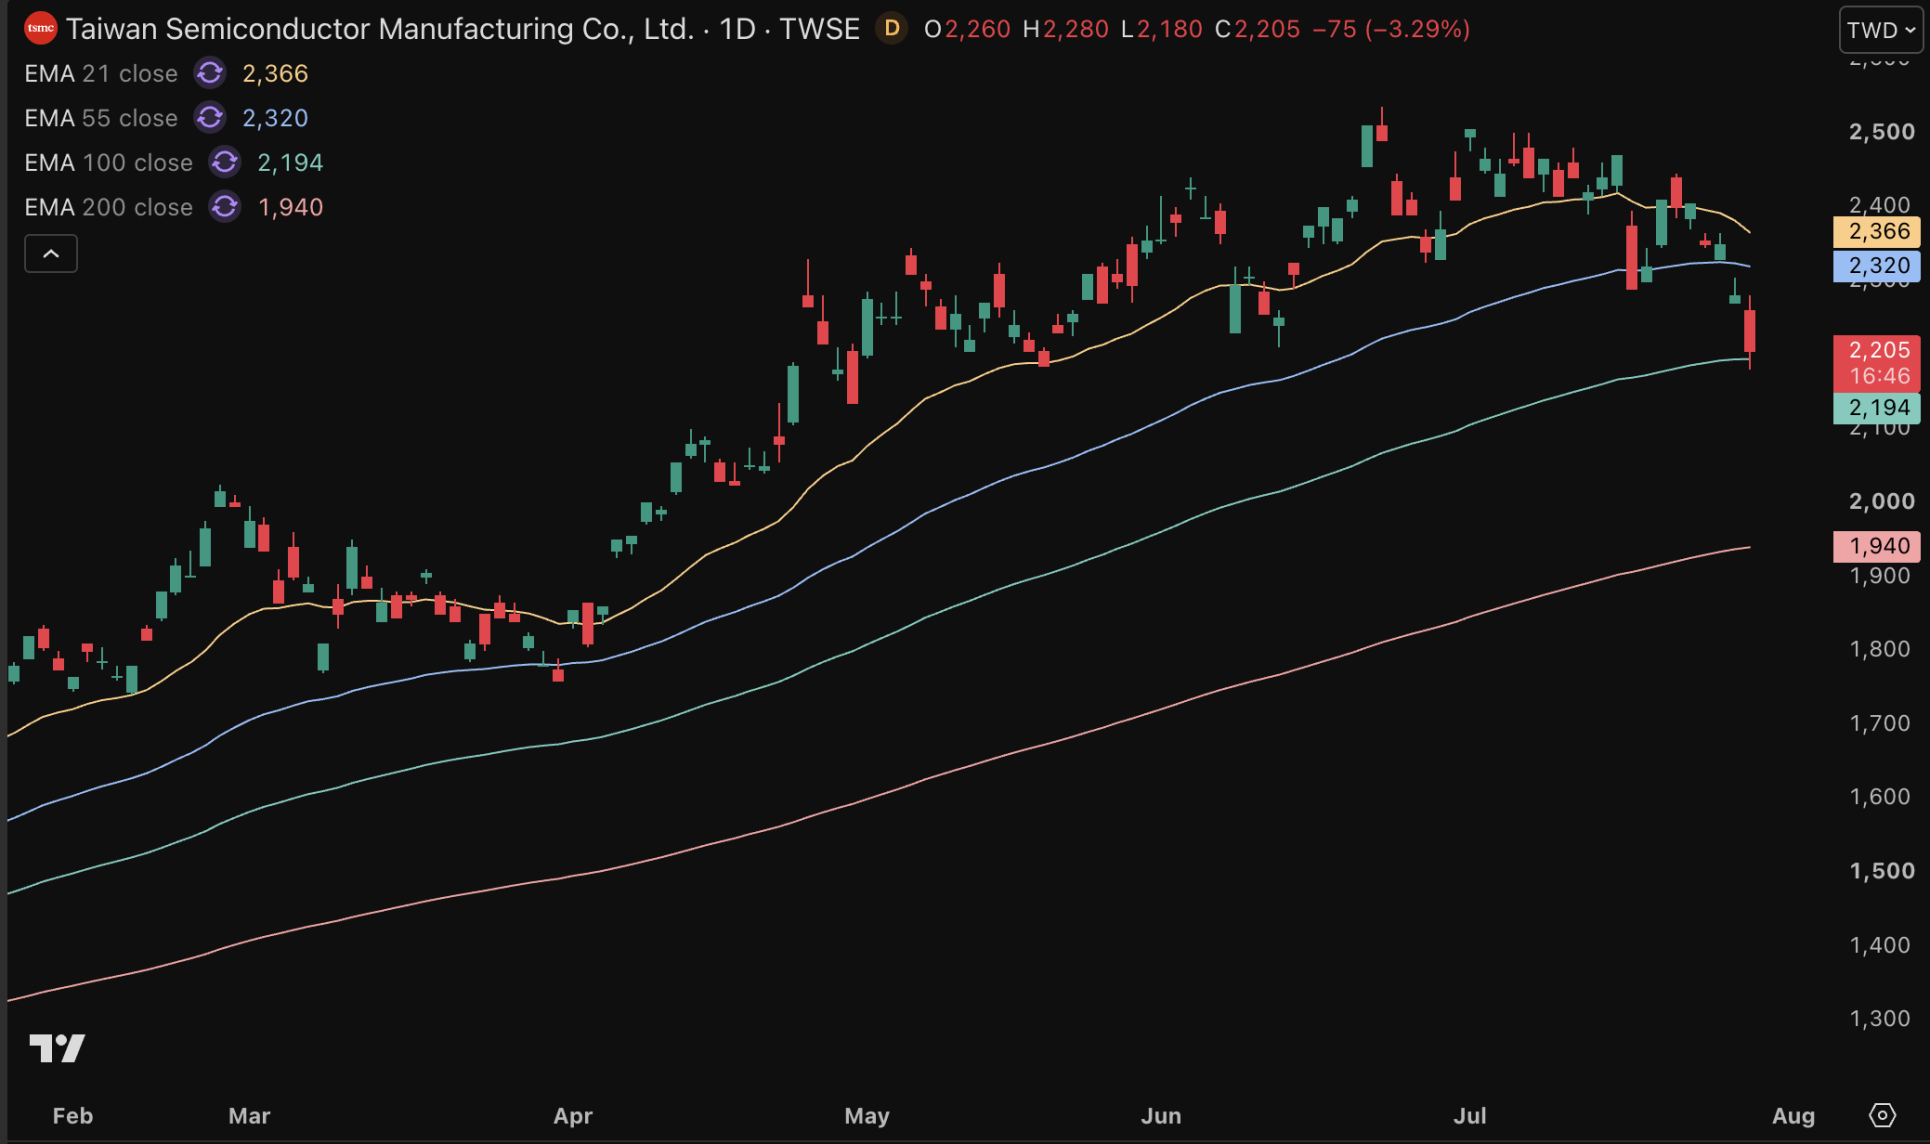Click the blue 2,320 price axis label
This screenshot has width=1930, height=1144.
click(1877, 266)
